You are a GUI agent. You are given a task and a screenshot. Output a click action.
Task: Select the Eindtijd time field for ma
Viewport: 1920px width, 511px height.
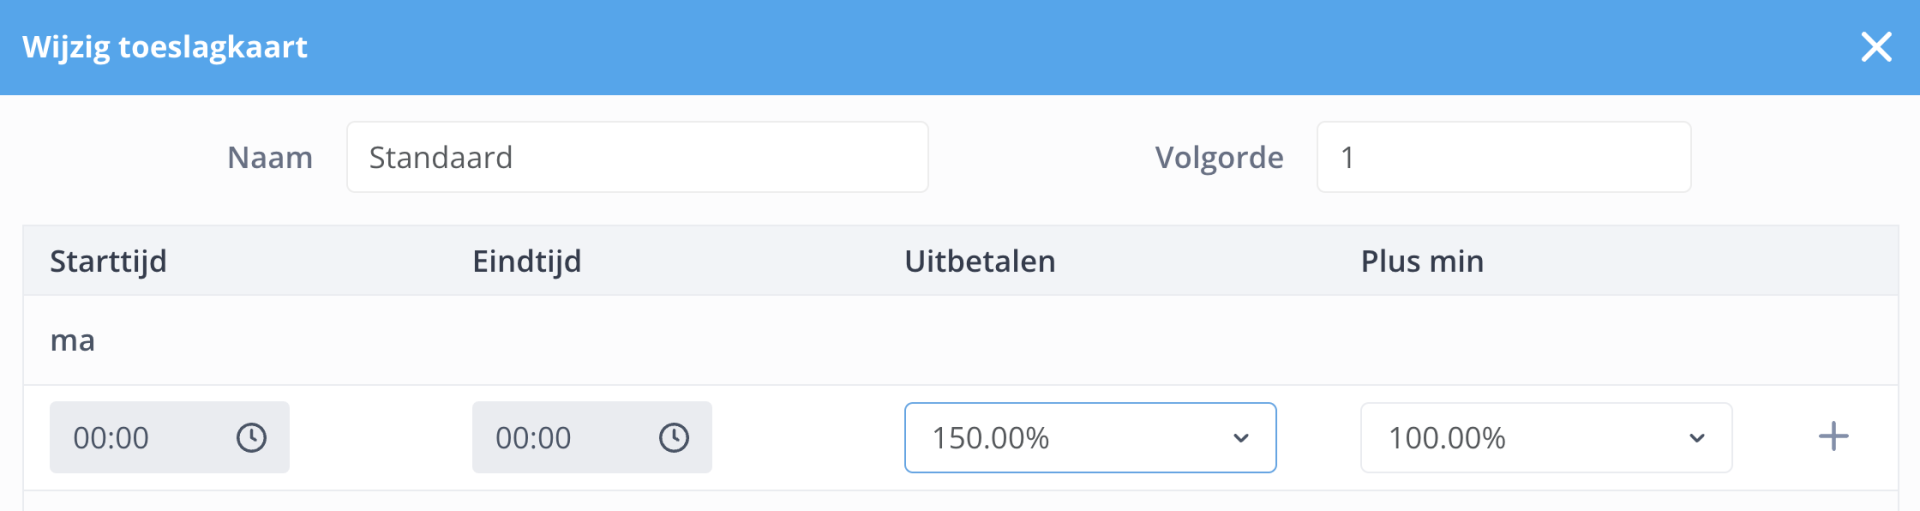[x=592, y=438]
